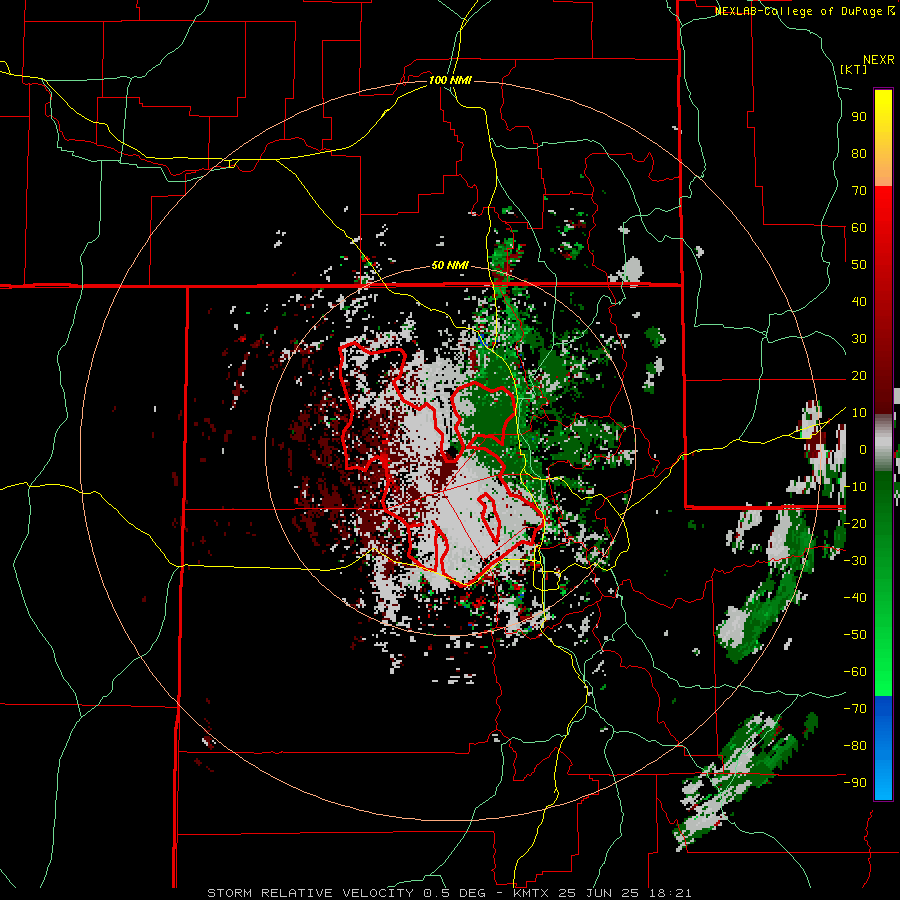Click the -40 value on the velocity scale
This screenshot has width=900, height=900.
pyautogui.click(x=855, y=598)
